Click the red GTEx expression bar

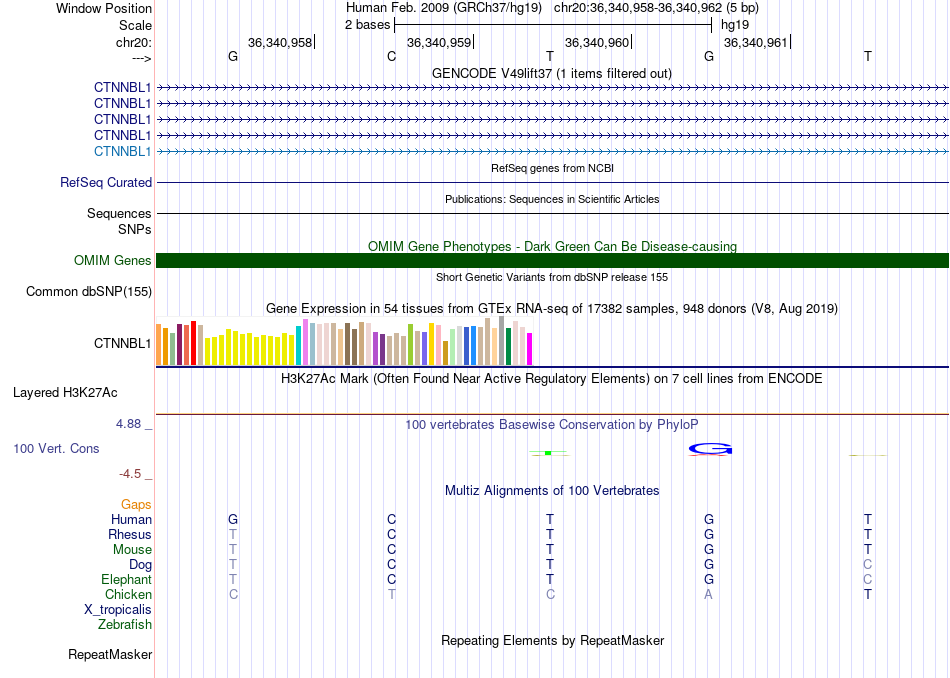(x=193, y=343)
